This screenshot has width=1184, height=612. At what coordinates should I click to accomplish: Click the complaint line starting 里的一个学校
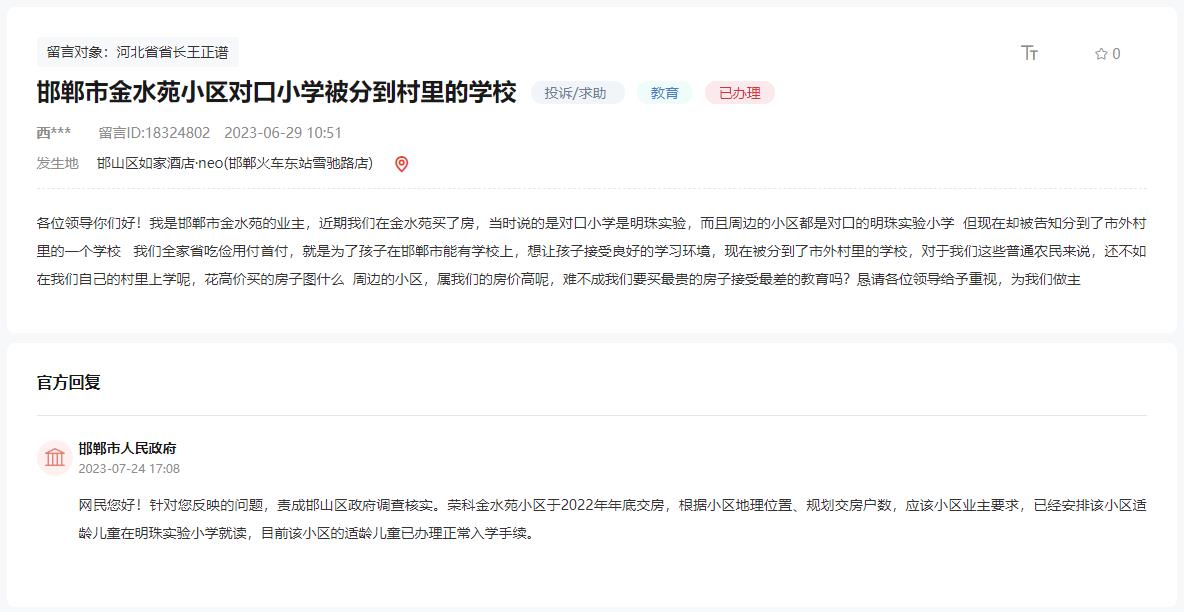(x=591, y=251)
